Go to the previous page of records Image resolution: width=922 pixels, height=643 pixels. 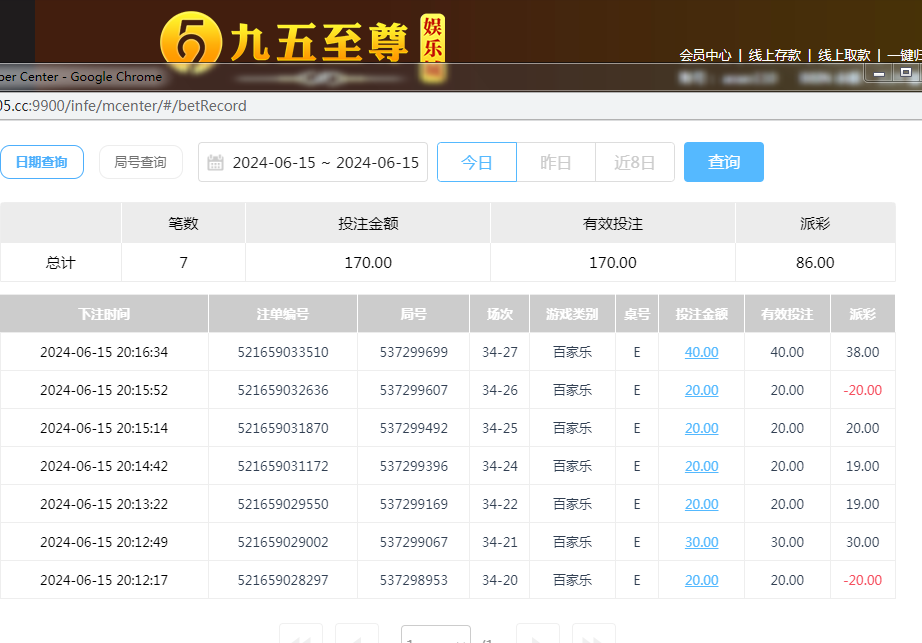pyautogui.click(x=357, y=636)
